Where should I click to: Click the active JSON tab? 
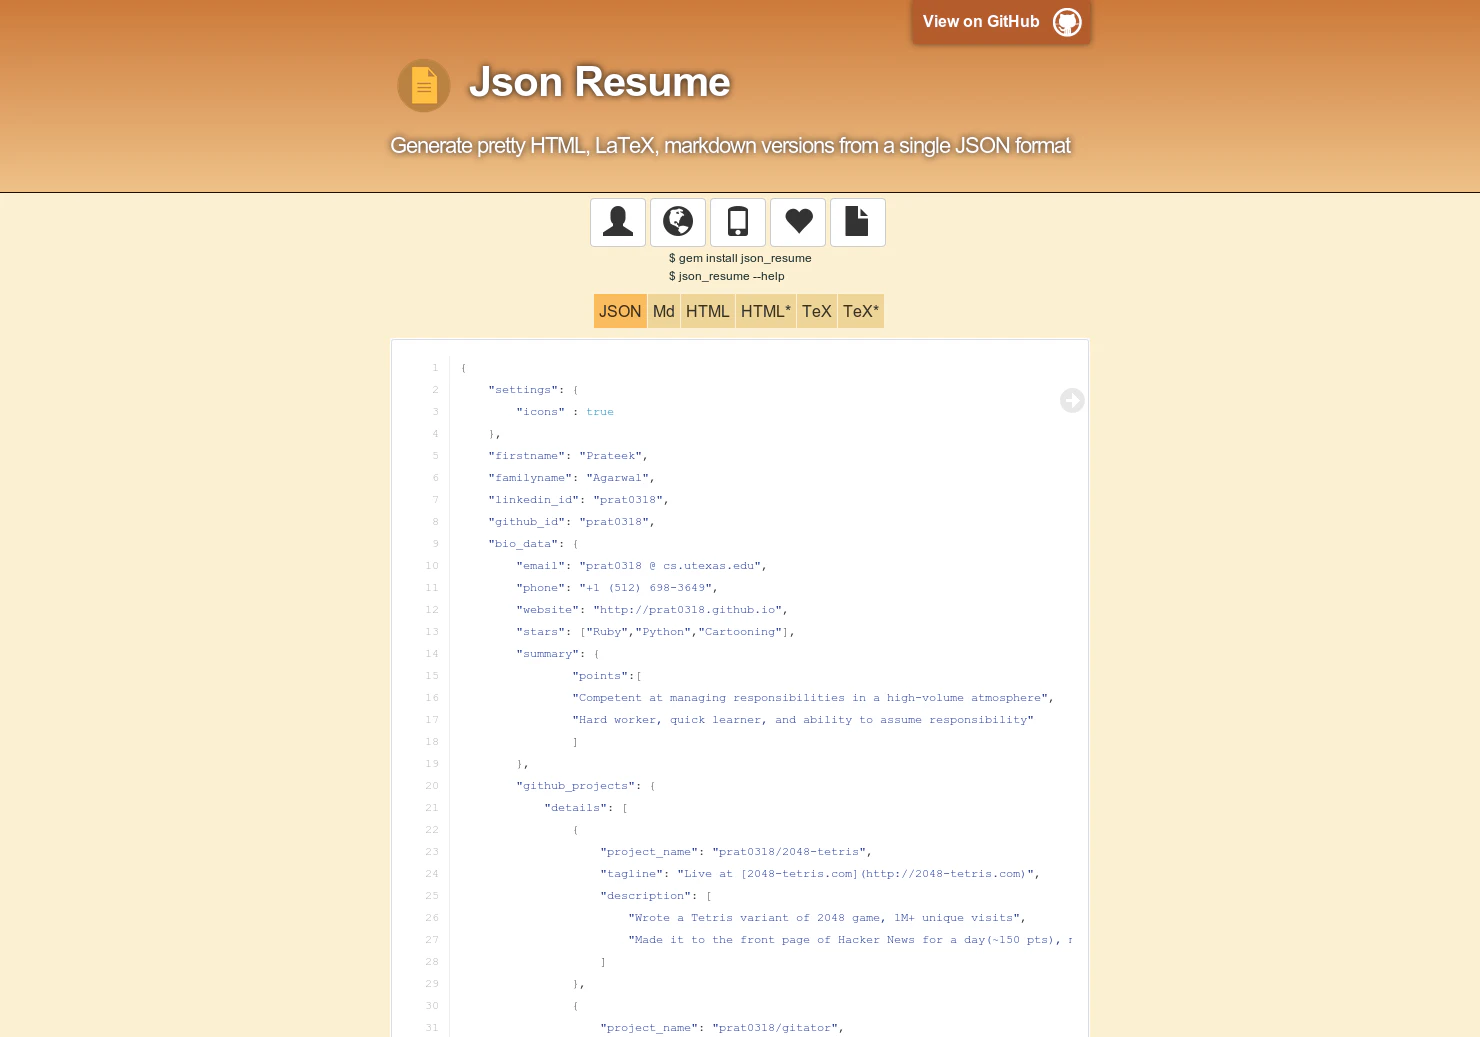point(620,311)
